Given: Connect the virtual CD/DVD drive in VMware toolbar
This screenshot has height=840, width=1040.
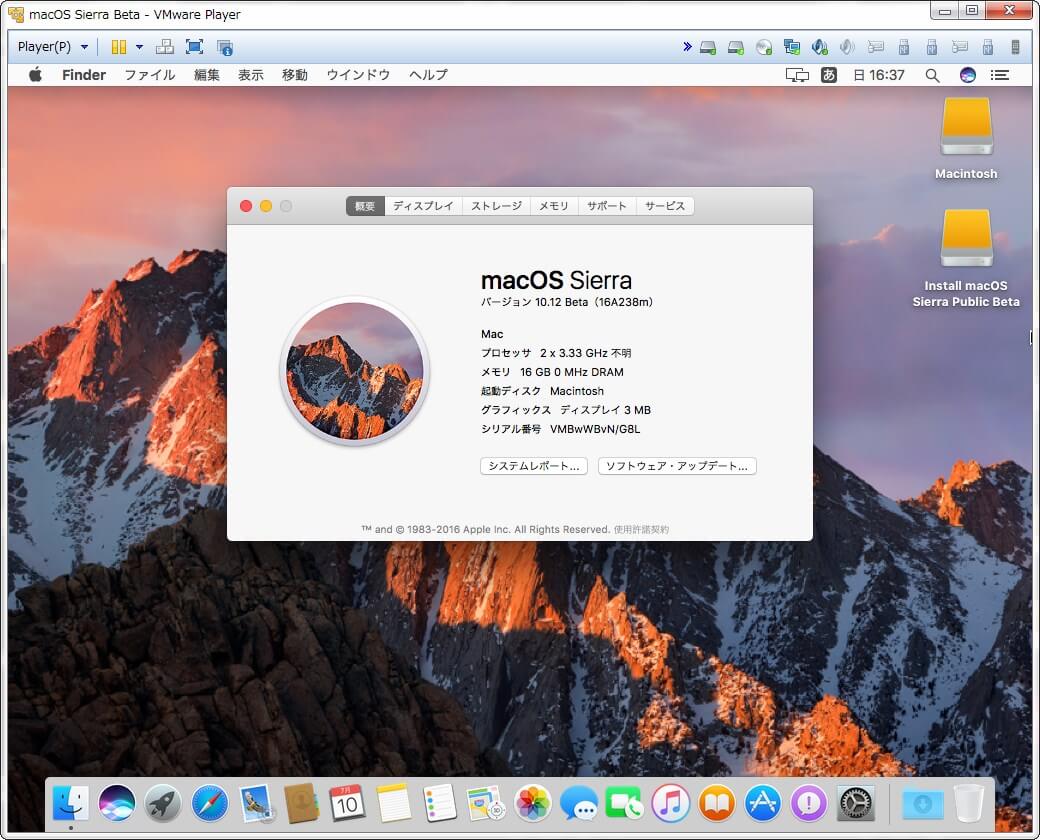Looking at the screenshot, I should click(765, 47).
